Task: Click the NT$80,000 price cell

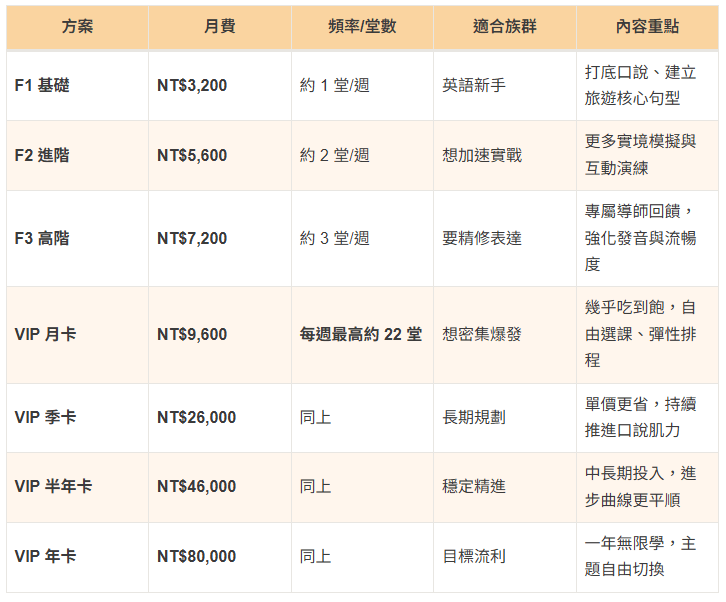Action: click(197, 557)
